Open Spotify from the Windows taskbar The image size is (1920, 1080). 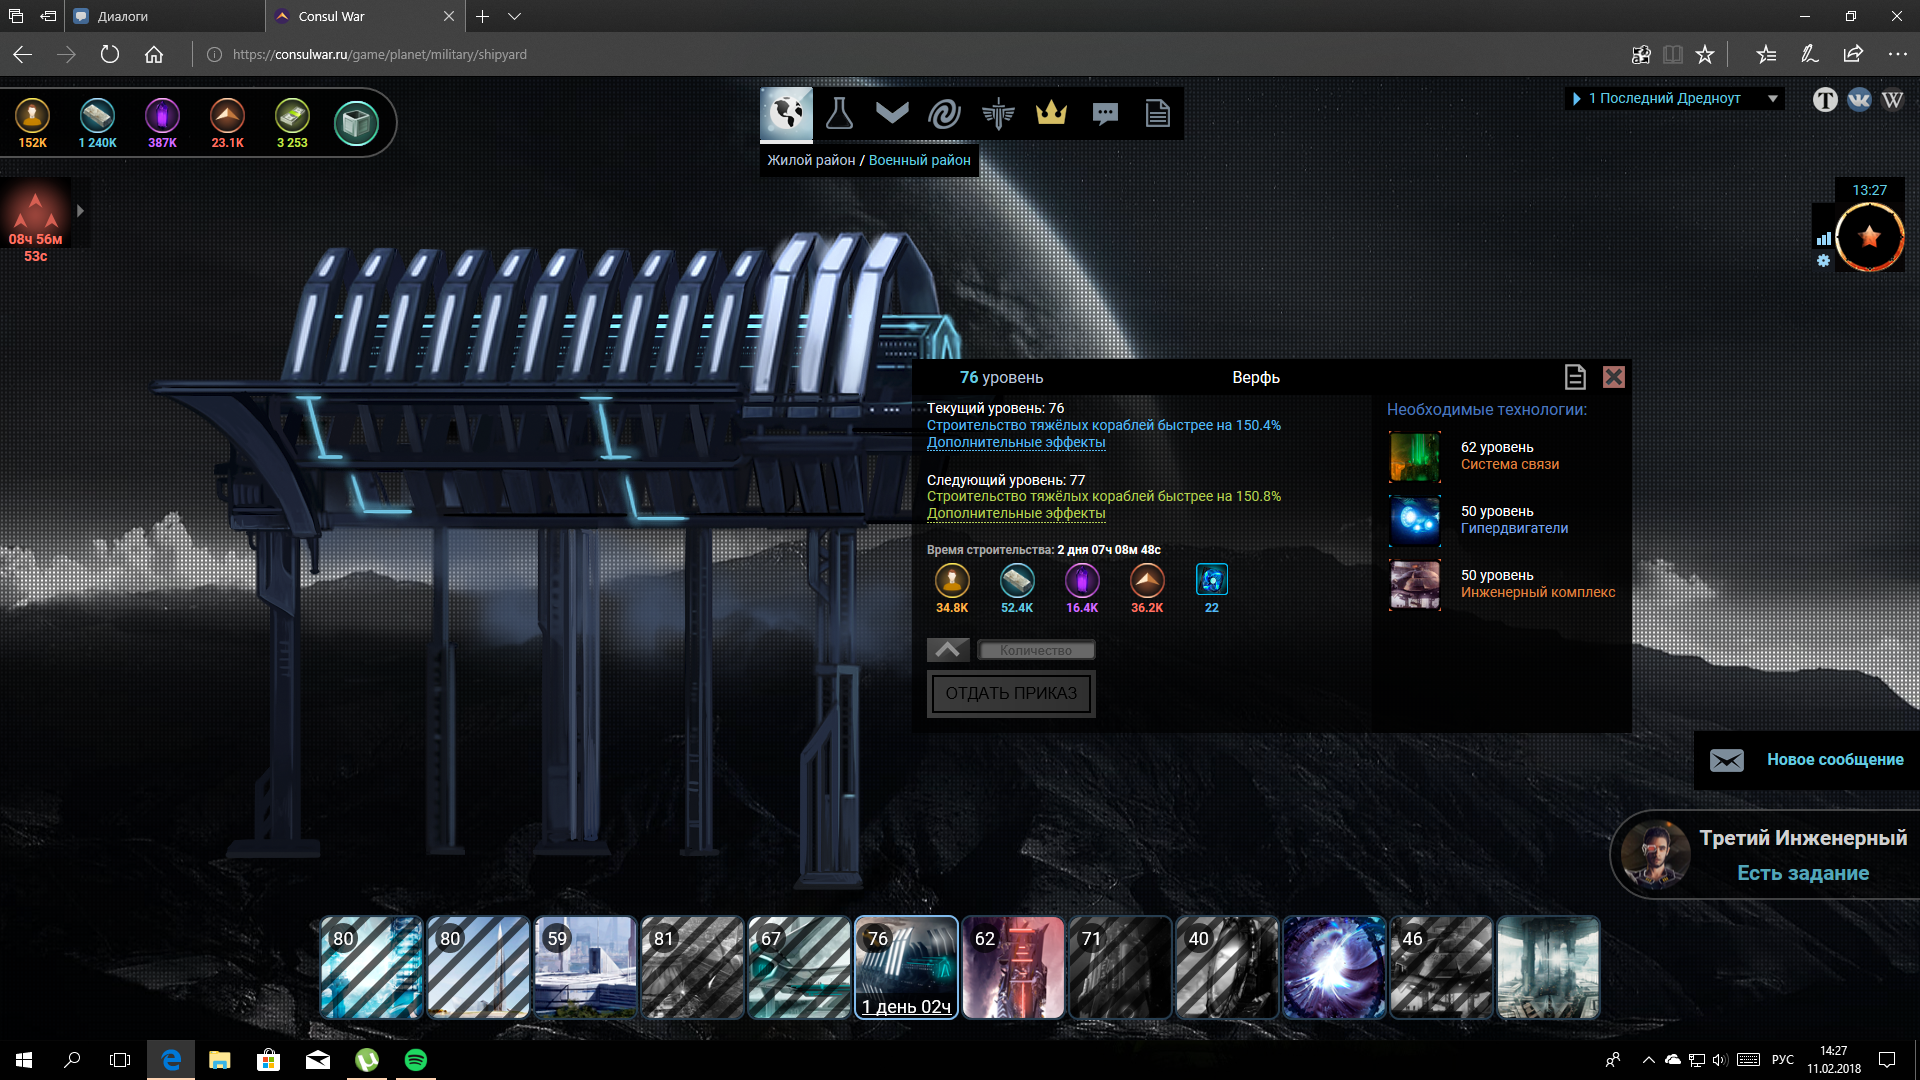click(416, 1060)
